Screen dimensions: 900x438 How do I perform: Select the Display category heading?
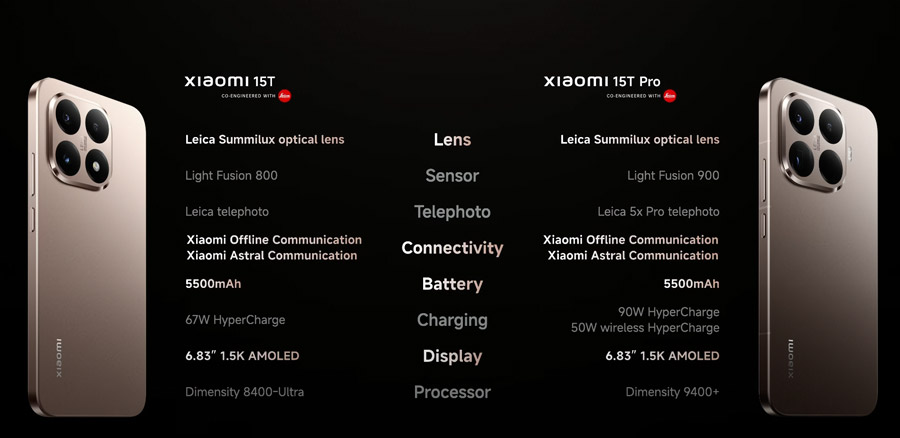click(452, 356)
